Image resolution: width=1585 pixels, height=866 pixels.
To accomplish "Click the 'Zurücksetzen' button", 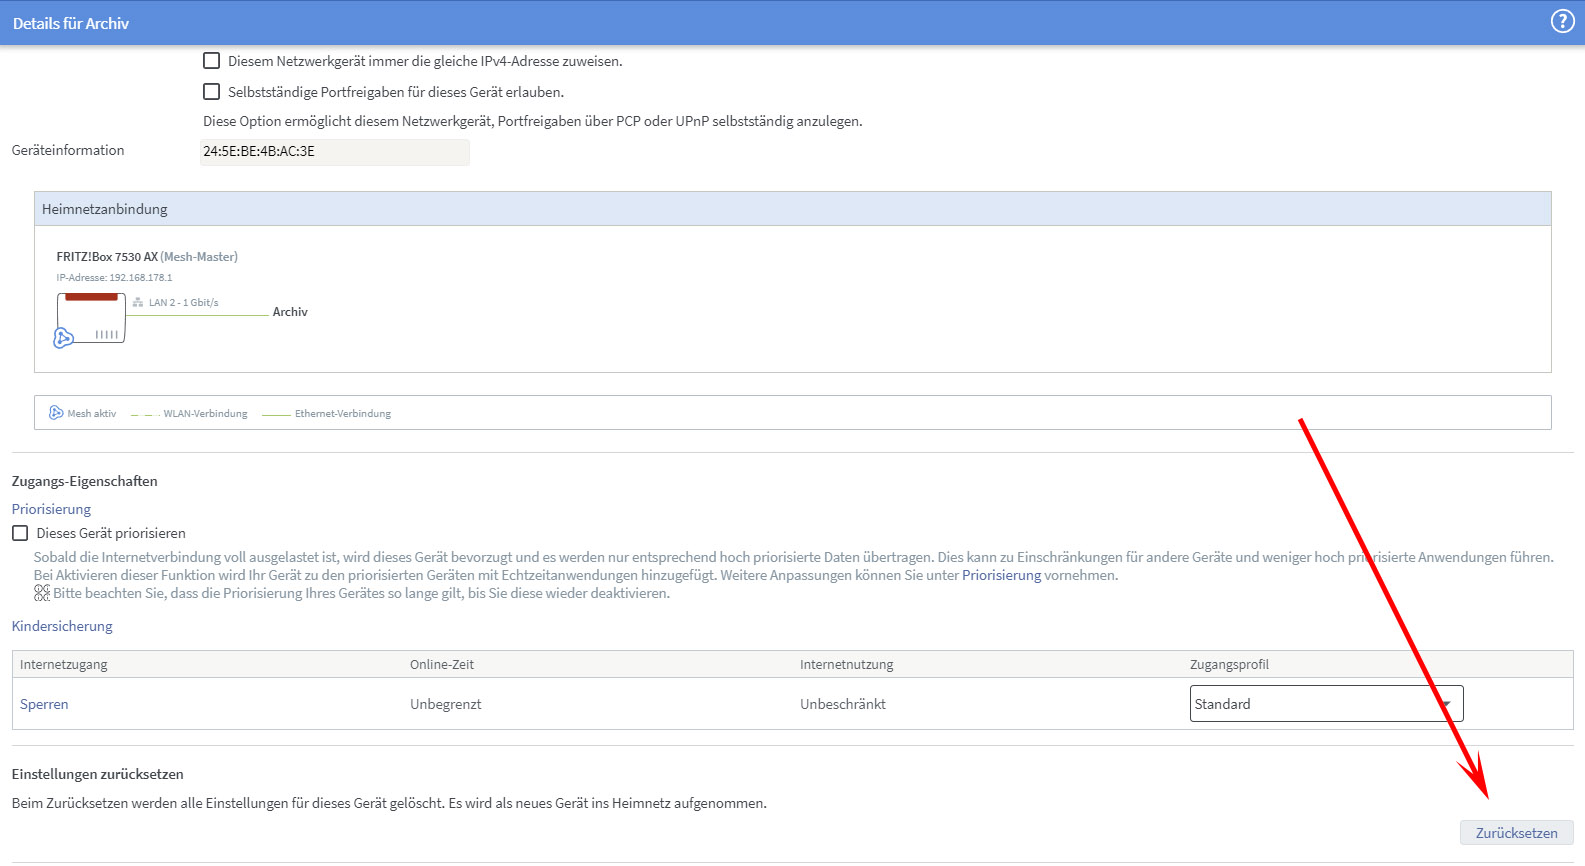I will pos(1516,833).
